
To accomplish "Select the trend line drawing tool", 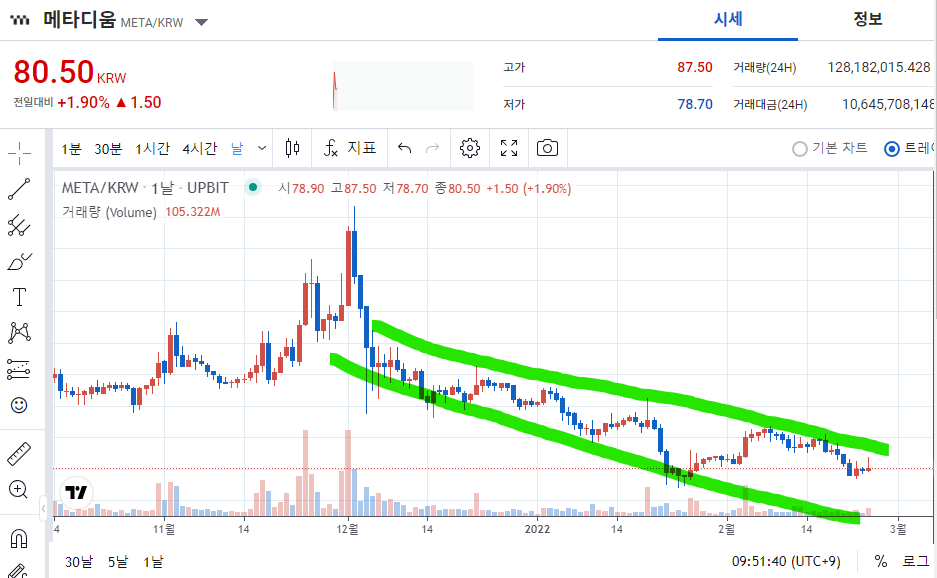I will (19, 189).
